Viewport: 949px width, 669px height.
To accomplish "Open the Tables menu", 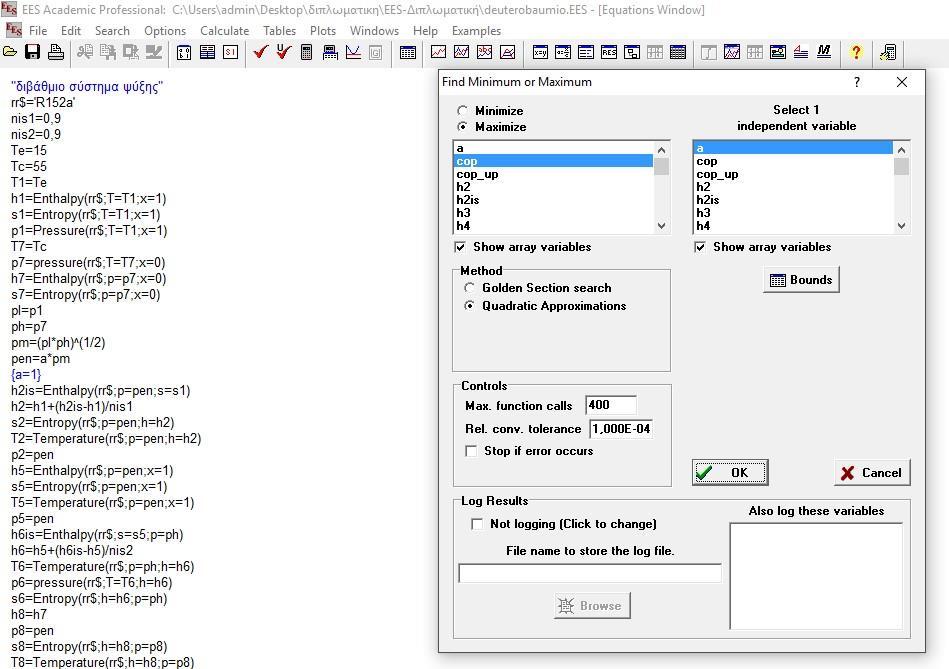I will [280, 31].
